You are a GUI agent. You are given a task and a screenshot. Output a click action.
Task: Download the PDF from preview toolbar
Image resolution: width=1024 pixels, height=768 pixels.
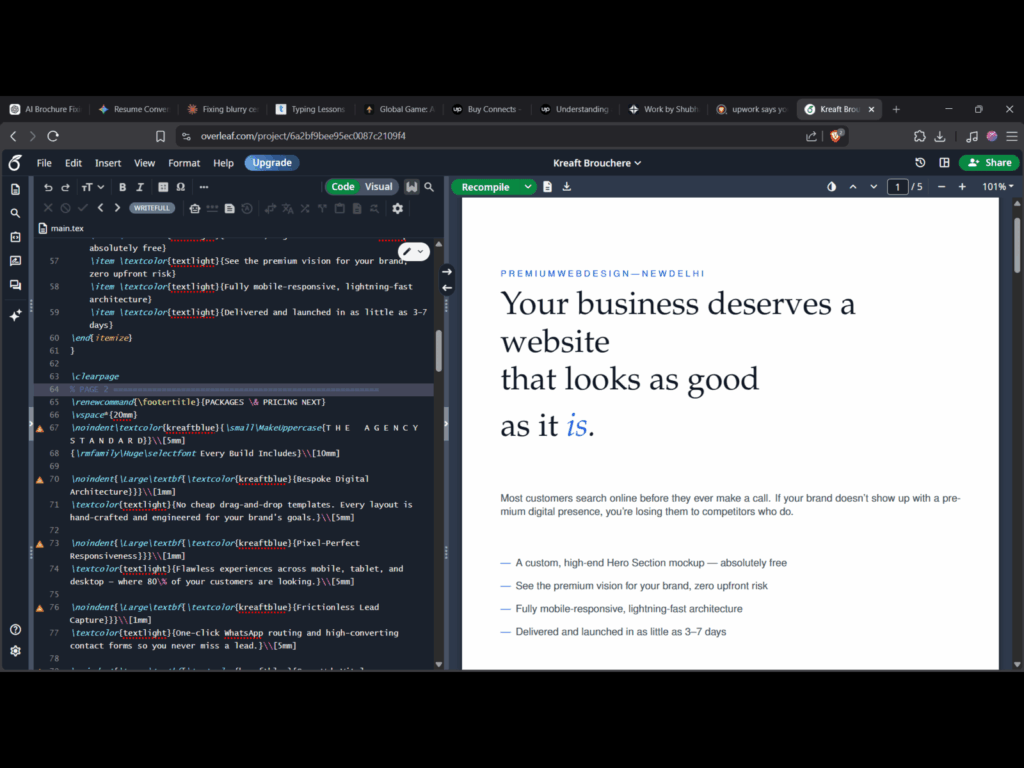tap(567, 187)
